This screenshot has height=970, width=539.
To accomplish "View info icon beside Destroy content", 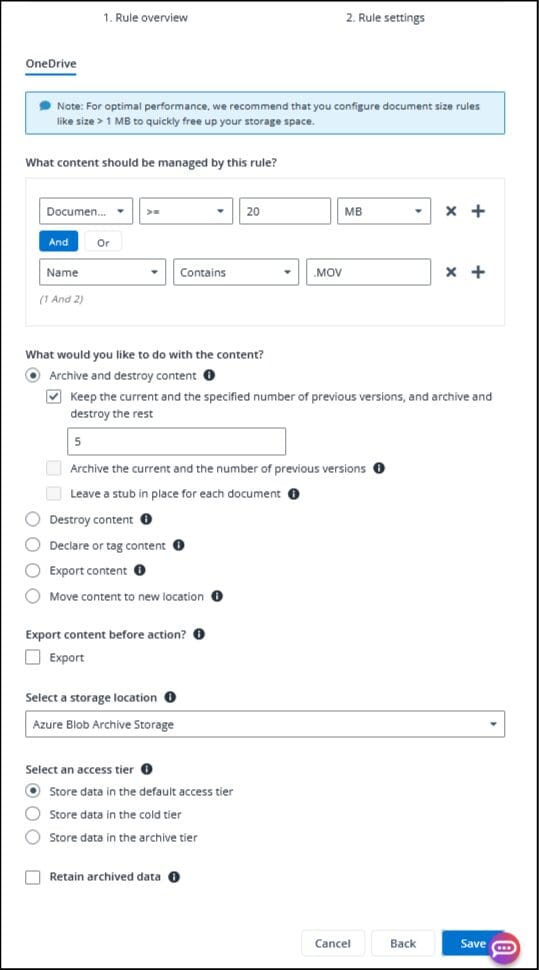I will point(146,519).
